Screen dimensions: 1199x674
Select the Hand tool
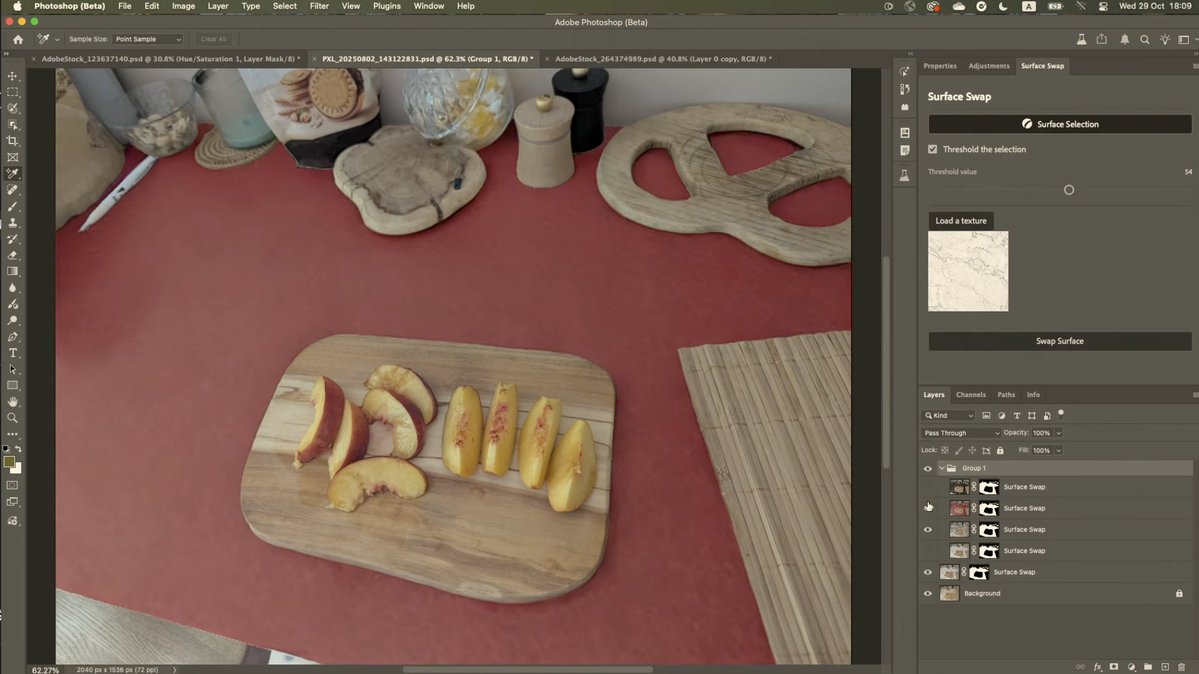tap(13, 401)
